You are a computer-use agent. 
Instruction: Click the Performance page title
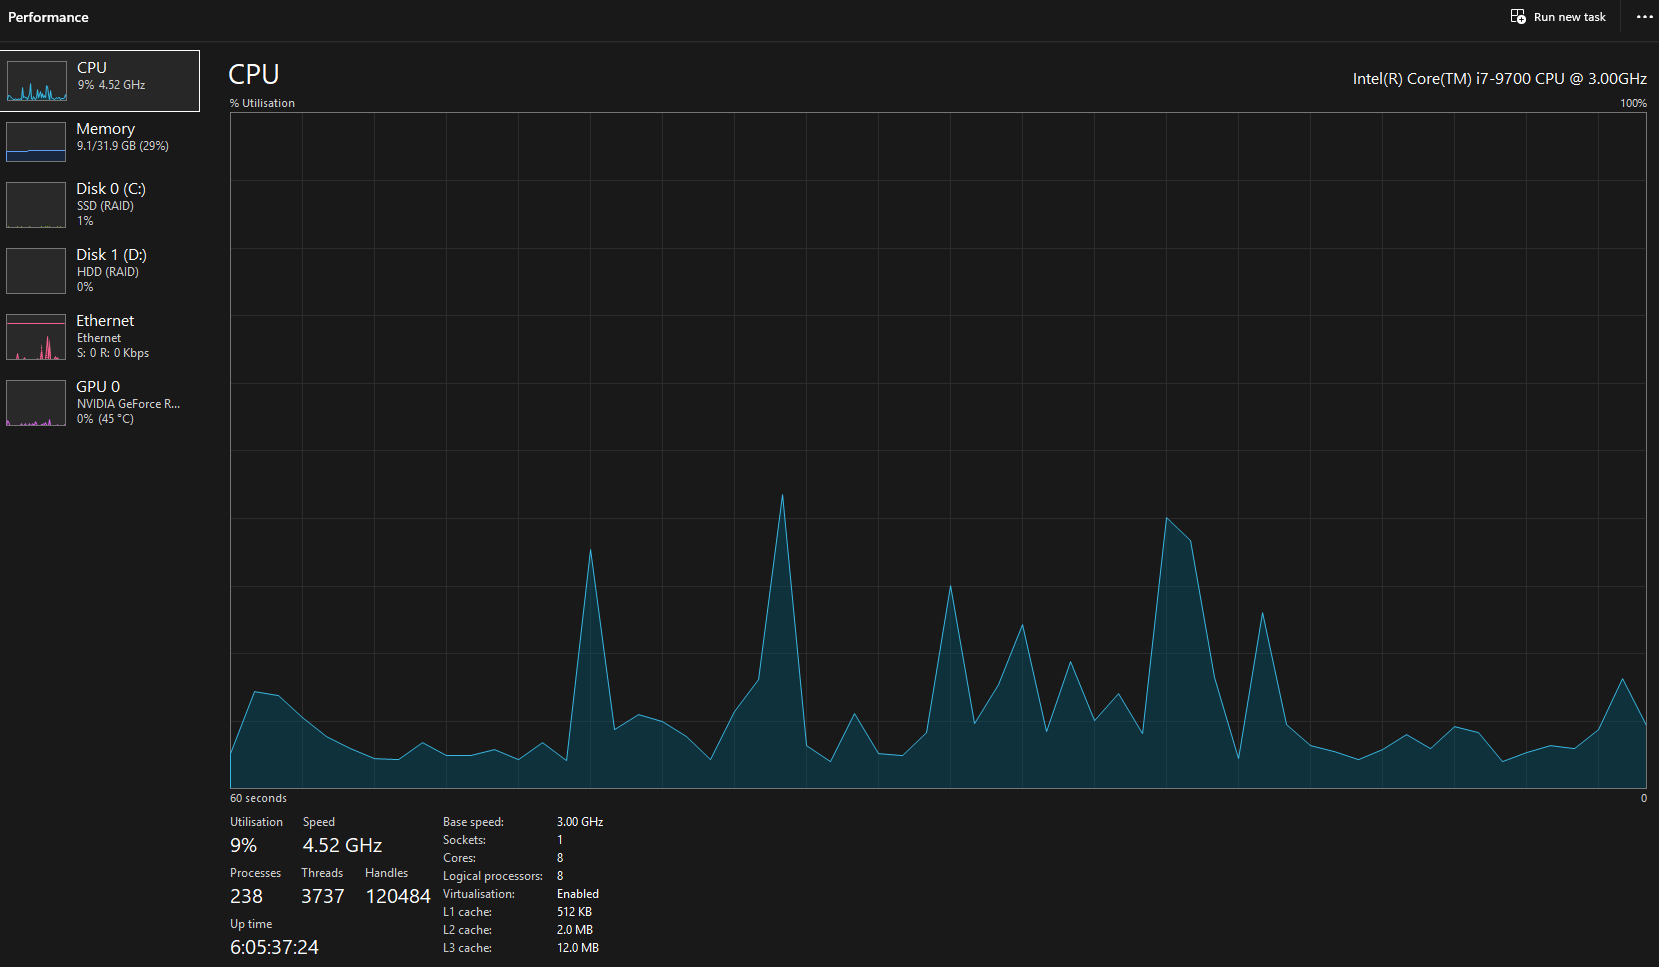pos(48,17)
